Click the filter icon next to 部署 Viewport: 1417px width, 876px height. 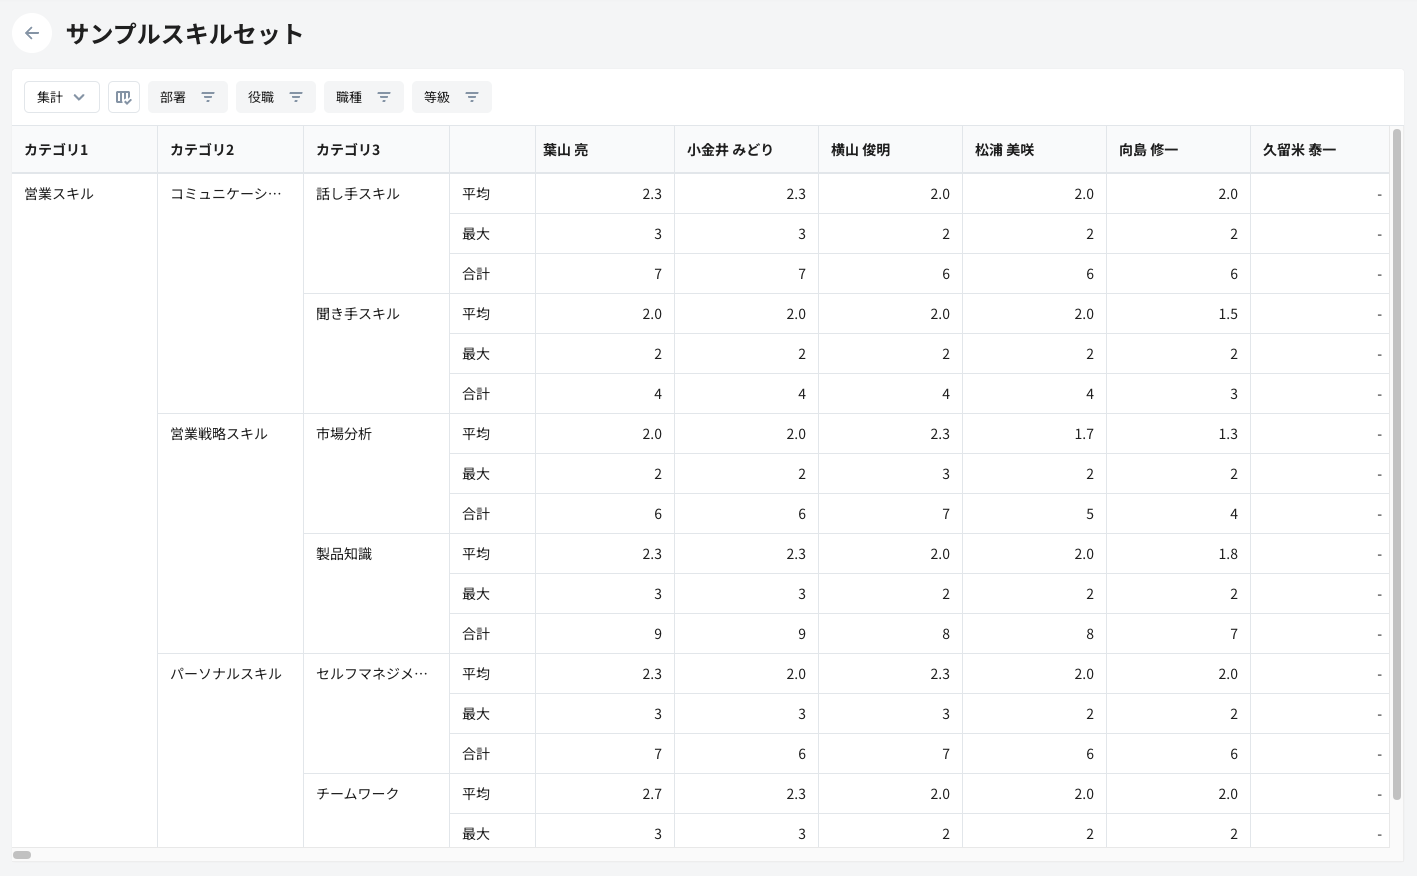tap(208, 97)
